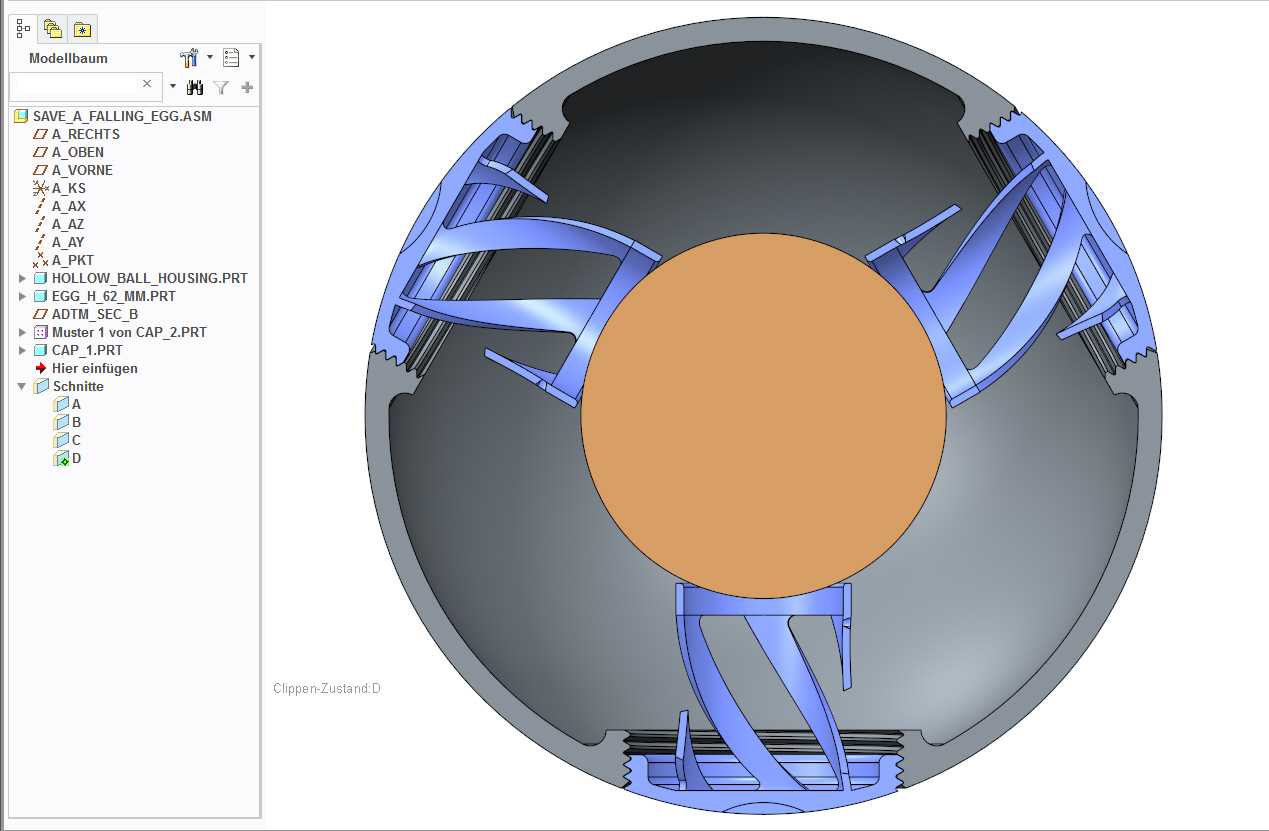This screenshot has width=1269, height=831.
Task: Select HOLLOW_BALL_HOUSING.PRT part
Action: pos(150,278)
